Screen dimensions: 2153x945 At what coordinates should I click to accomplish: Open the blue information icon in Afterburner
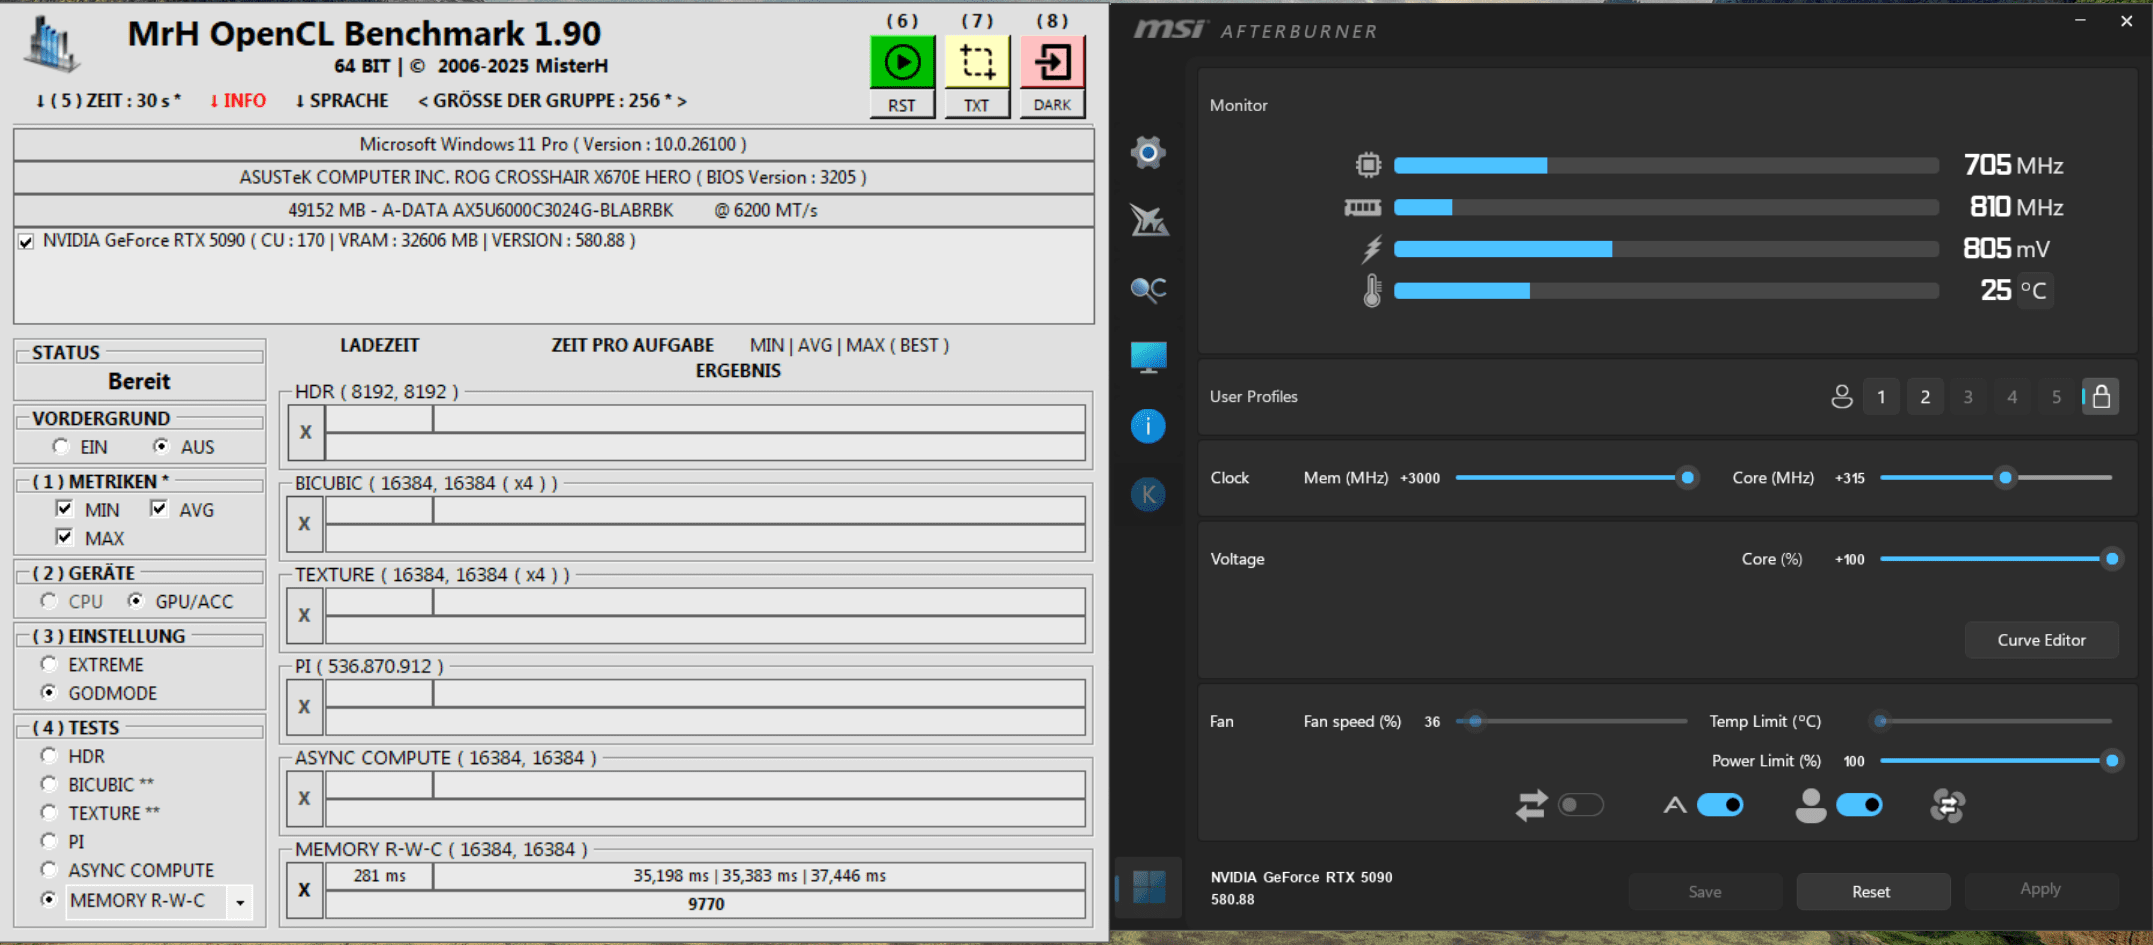[1148, 426]
